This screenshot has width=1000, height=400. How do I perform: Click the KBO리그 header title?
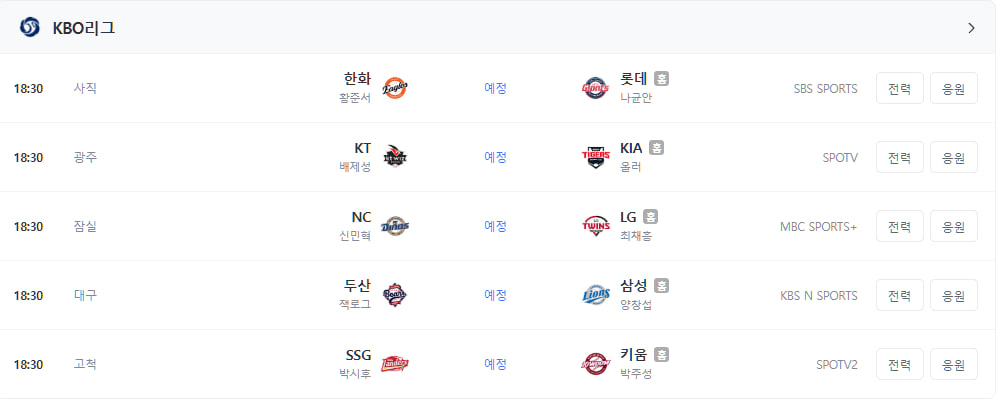pyautogui.click(x=84, y=28)
